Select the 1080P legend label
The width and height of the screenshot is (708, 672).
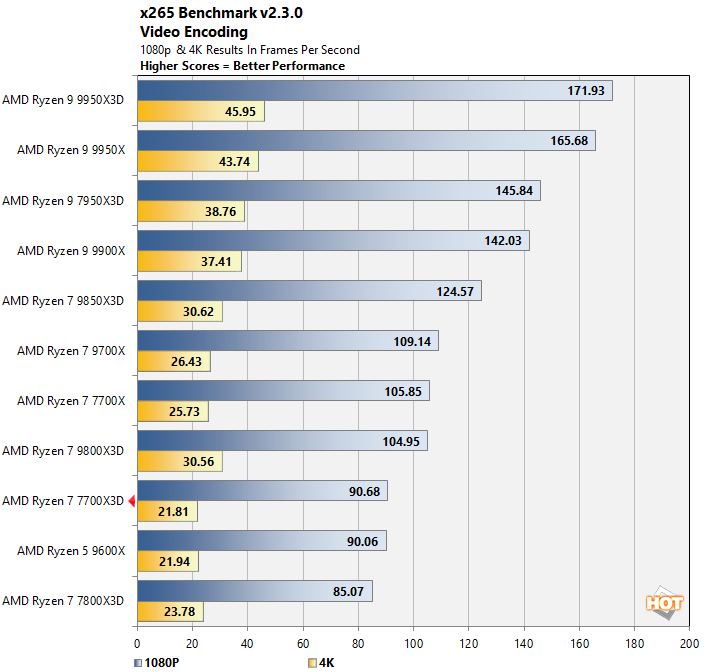(162, 663)
